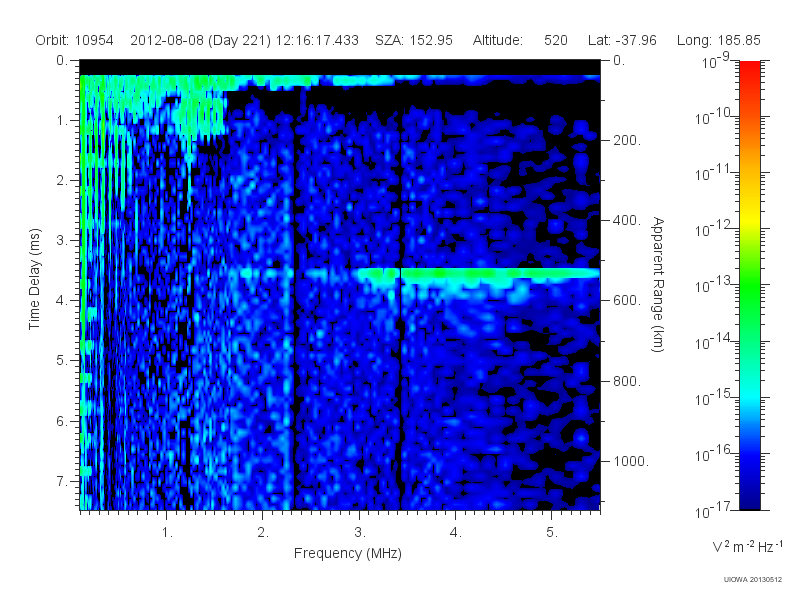Click the '0.' time delay tick label
The height and width of the screenshot is (600, 800).
coord(62,61)
